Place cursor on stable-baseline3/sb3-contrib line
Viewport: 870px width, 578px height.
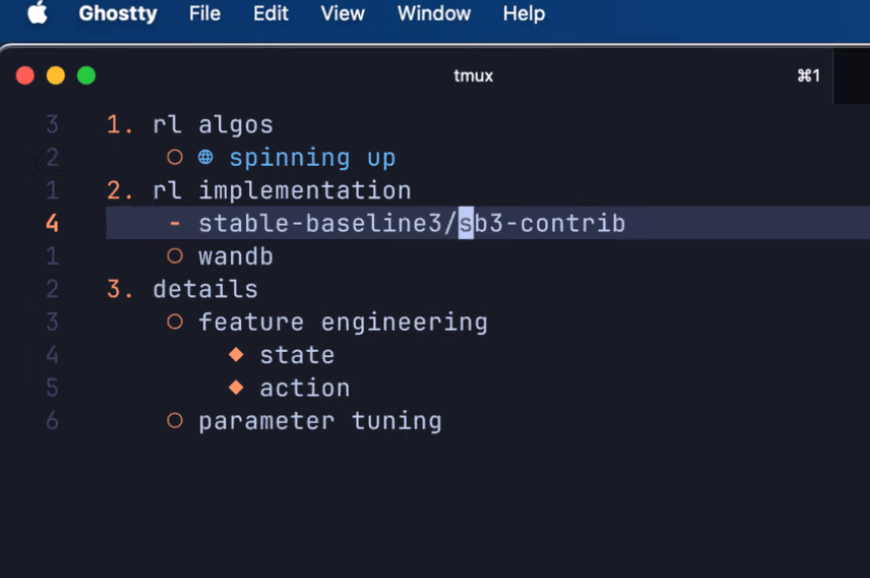pos(411,223)
